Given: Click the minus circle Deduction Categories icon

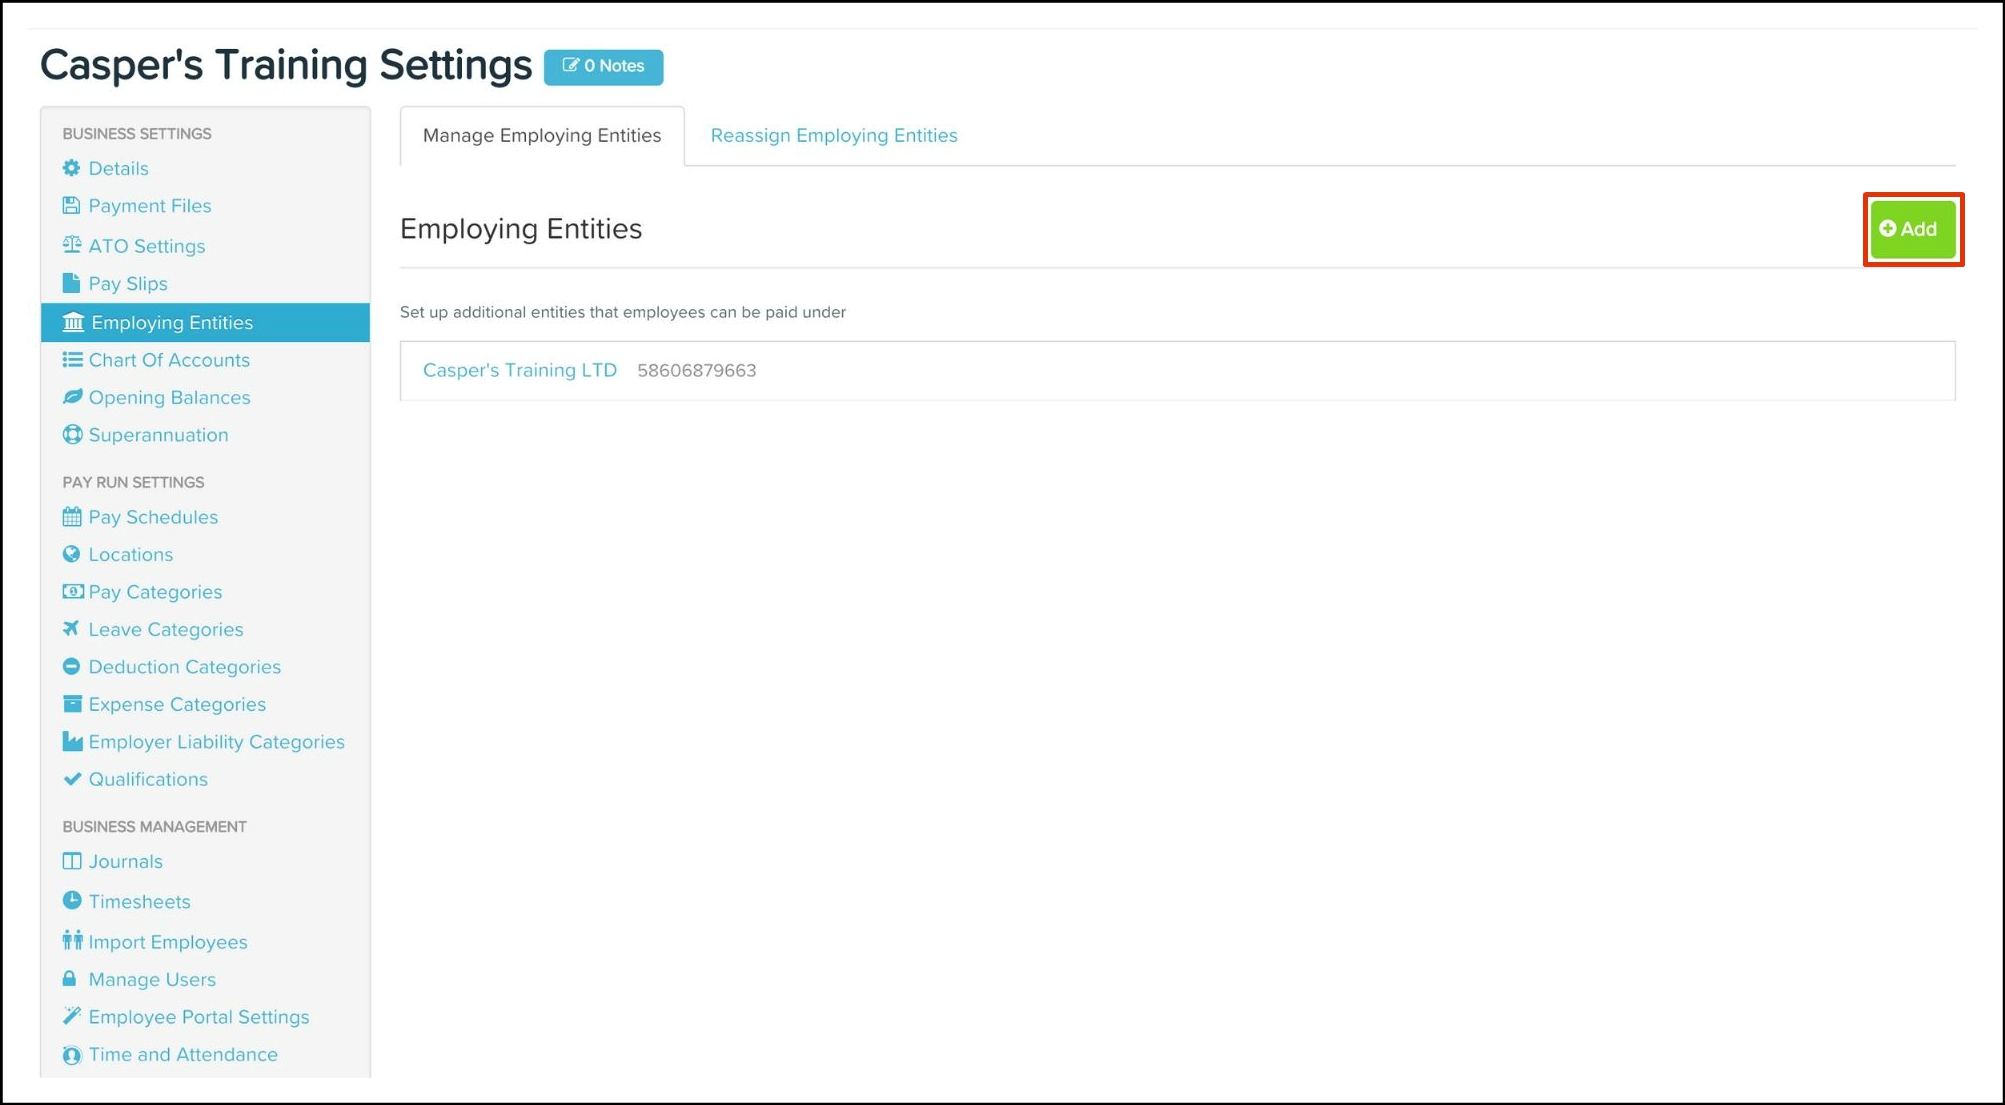Looking at the screenshot, I should pyautogui.click(x=71, y=667).
